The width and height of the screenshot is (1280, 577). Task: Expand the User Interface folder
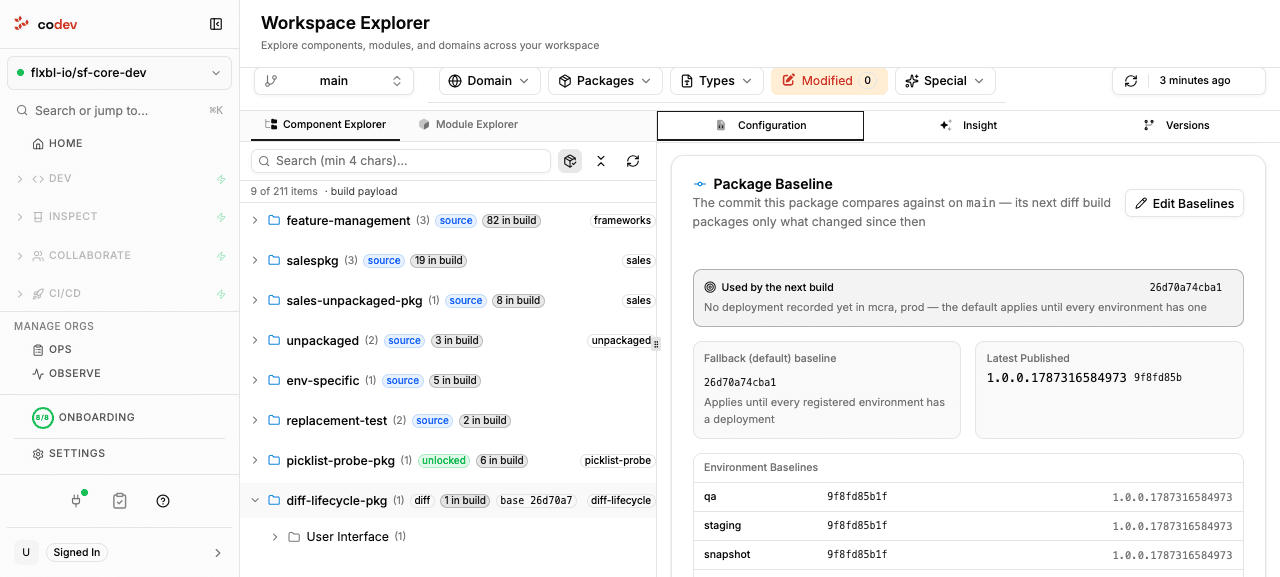275,537
